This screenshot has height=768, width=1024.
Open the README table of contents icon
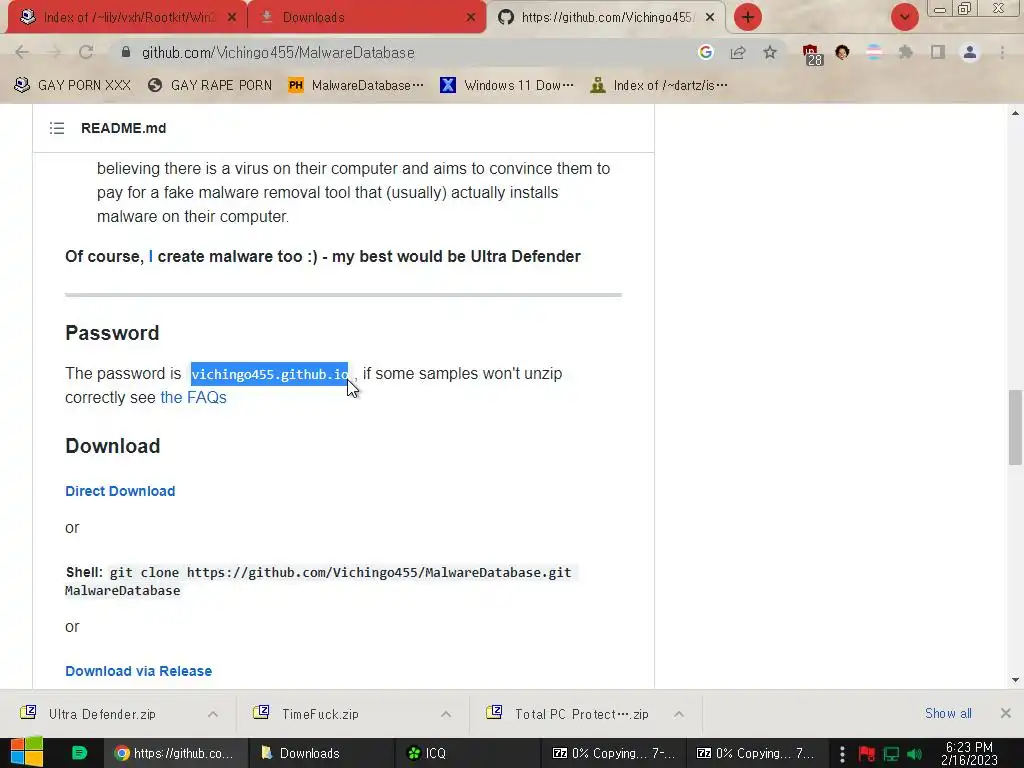pyautogui.click(x=57, y=128)
